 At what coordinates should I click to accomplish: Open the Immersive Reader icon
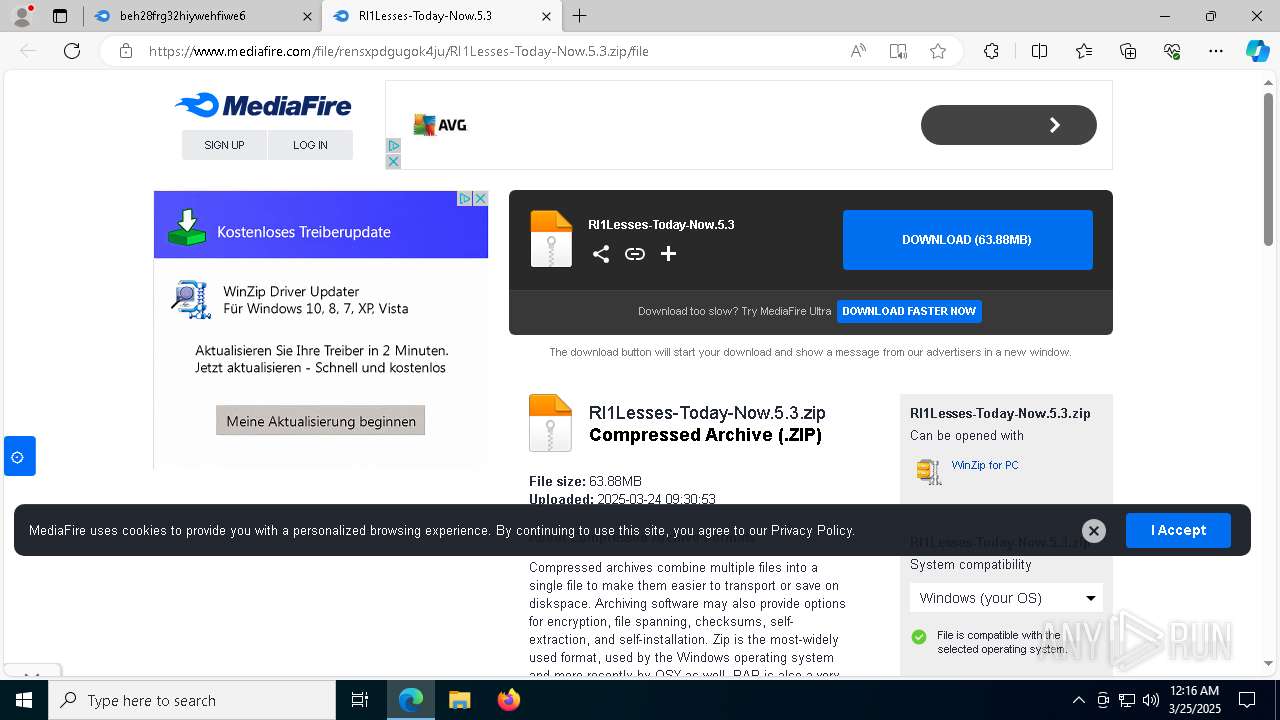[x=898, y=51]
